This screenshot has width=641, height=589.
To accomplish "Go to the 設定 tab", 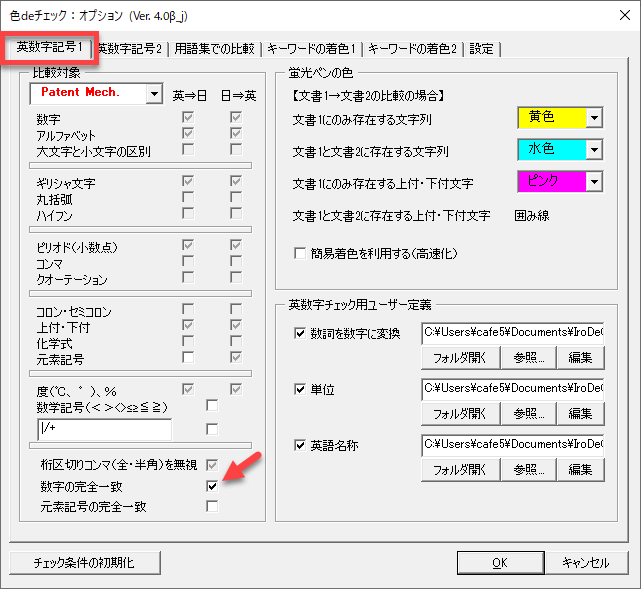I will click(x=481, y=48).
